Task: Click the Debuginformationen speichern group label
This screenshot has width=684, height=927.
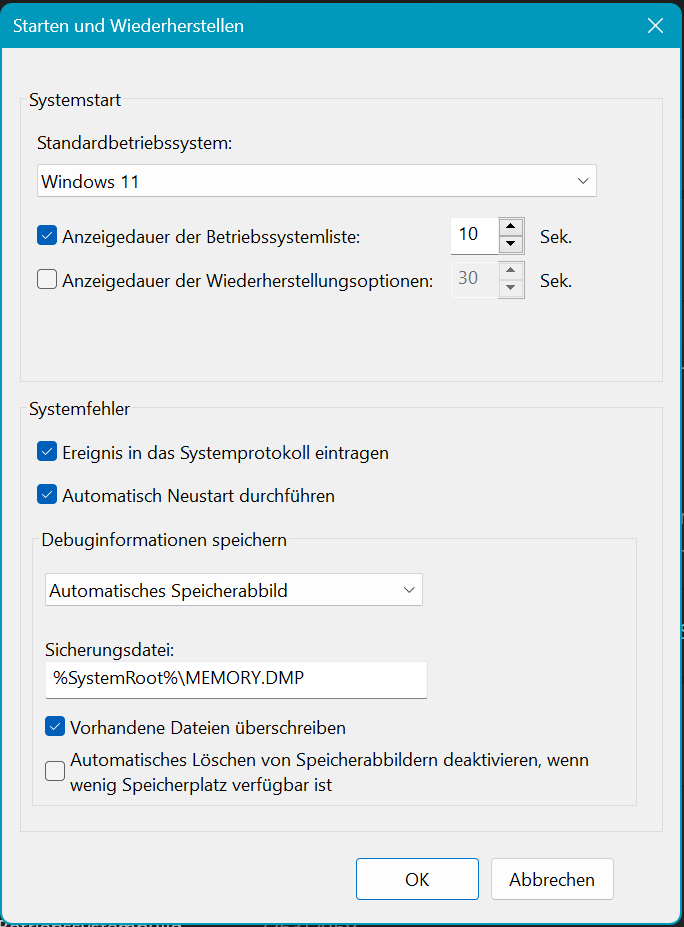Action: (x=164, y=540)
